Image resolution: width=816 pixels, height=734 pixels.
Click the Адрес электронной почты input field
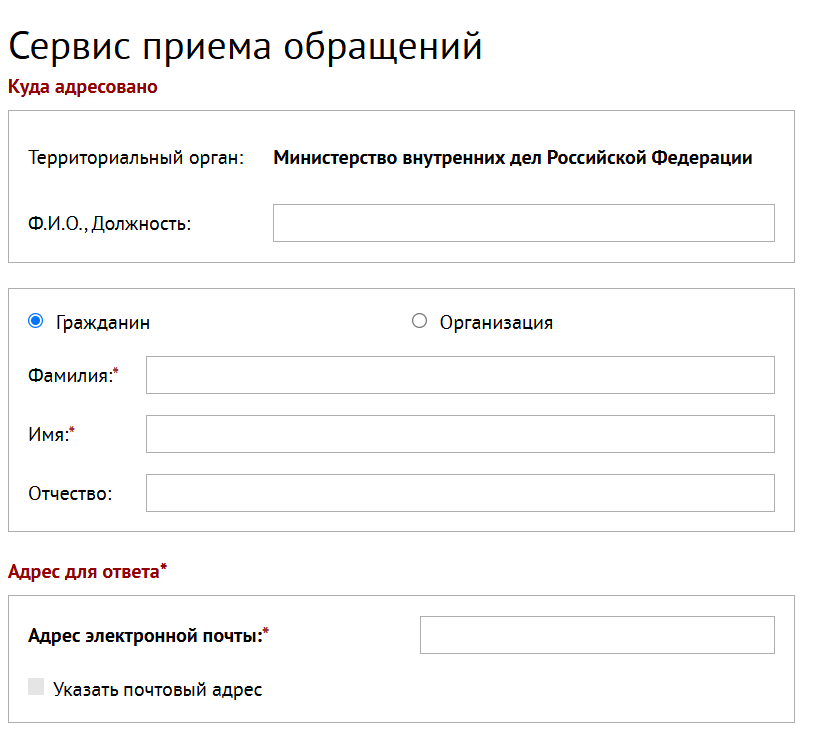coord(597,633)
